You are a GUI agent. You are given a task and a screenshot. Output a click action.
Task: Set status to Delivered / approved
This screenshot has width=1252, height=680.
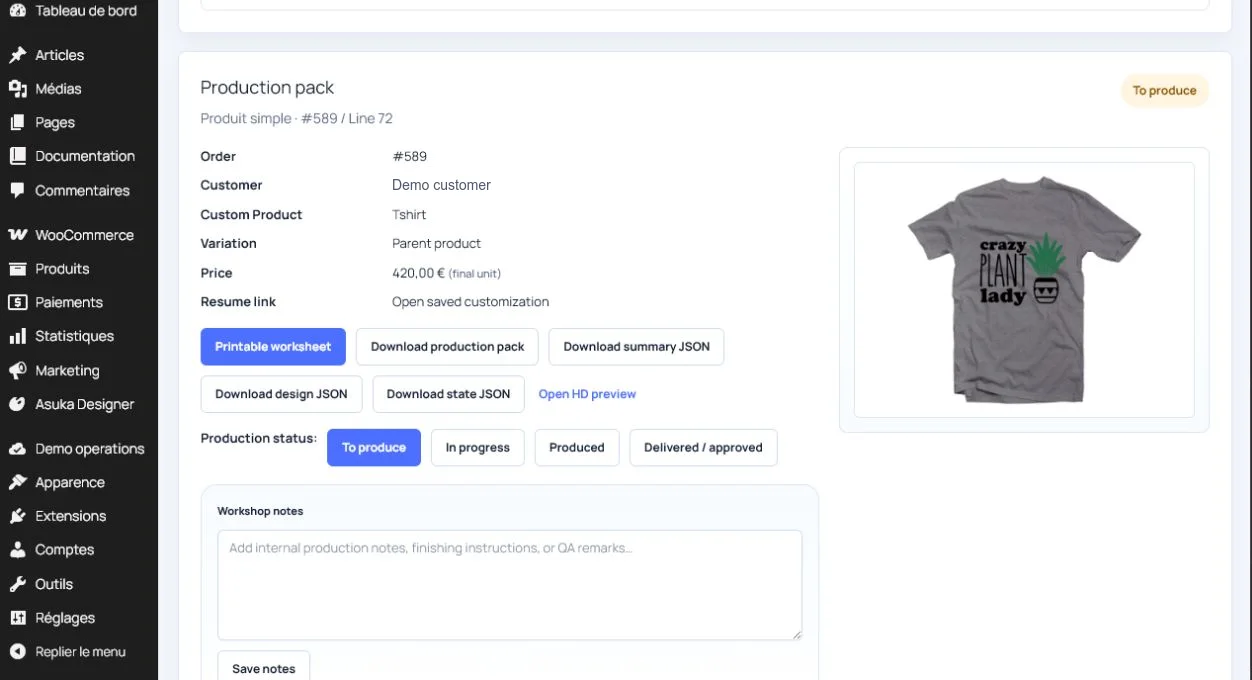(x=703, y=447)
